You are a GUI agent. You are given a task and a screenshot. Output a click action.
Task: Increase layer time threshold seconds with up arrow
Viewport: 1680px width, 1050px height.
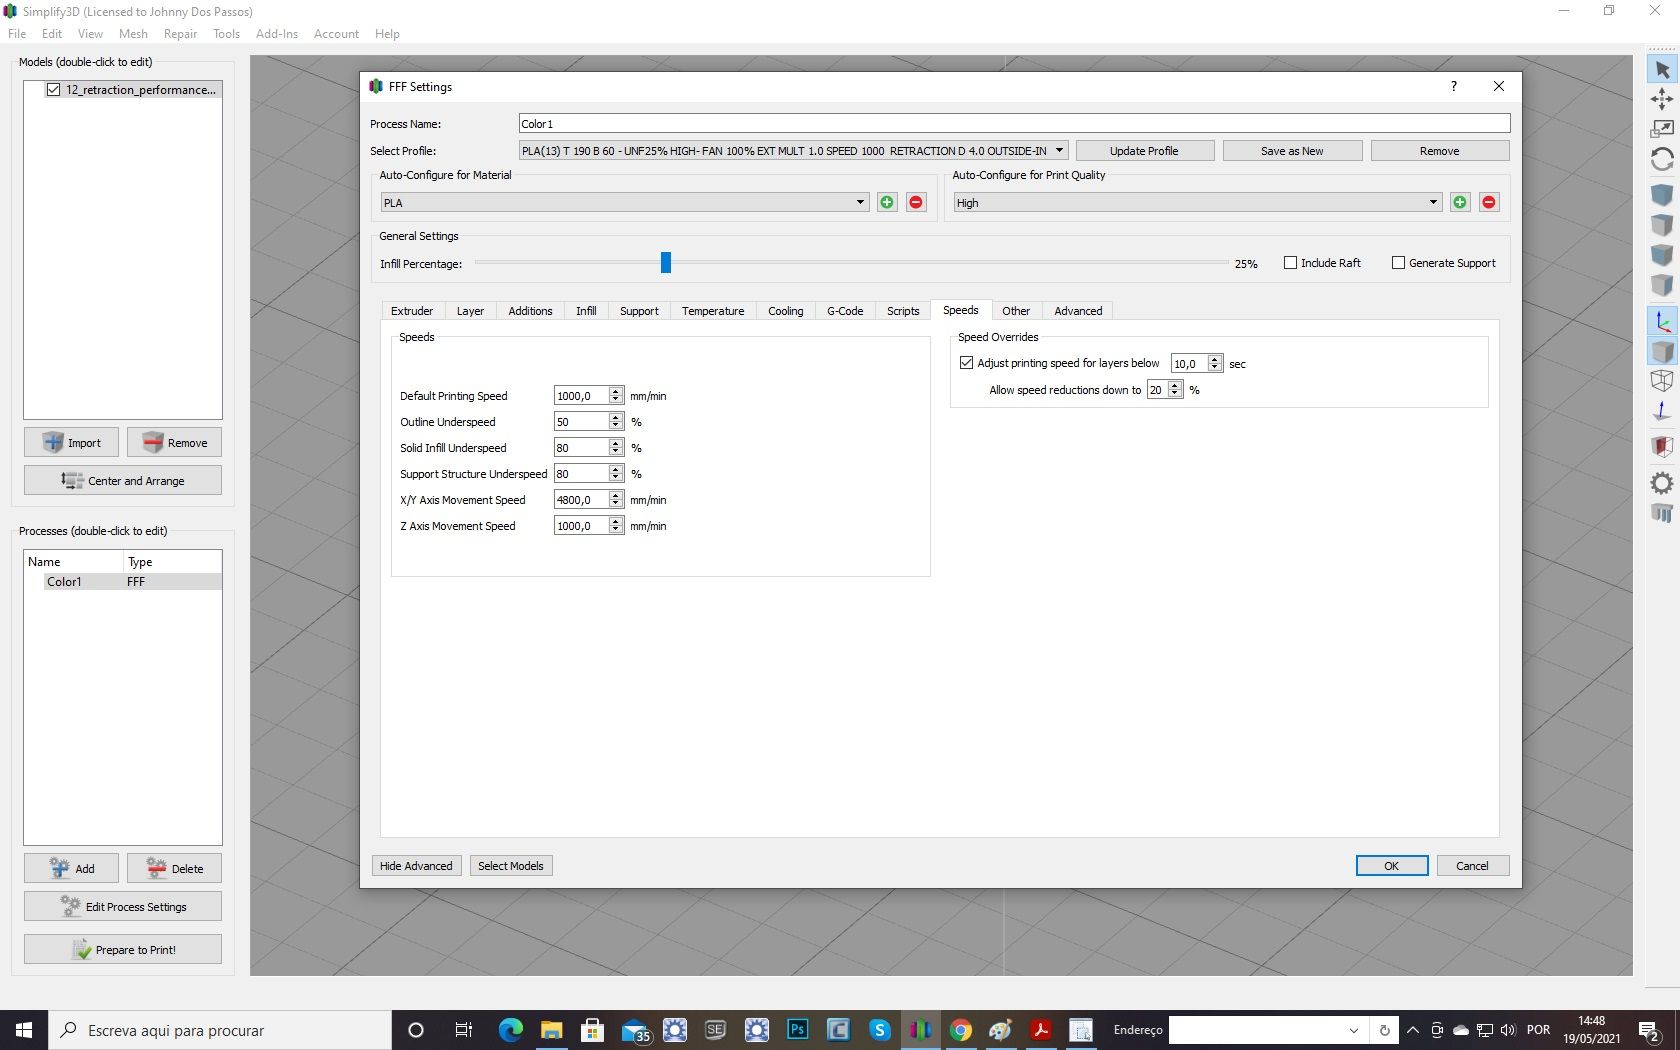point(1215,359)
